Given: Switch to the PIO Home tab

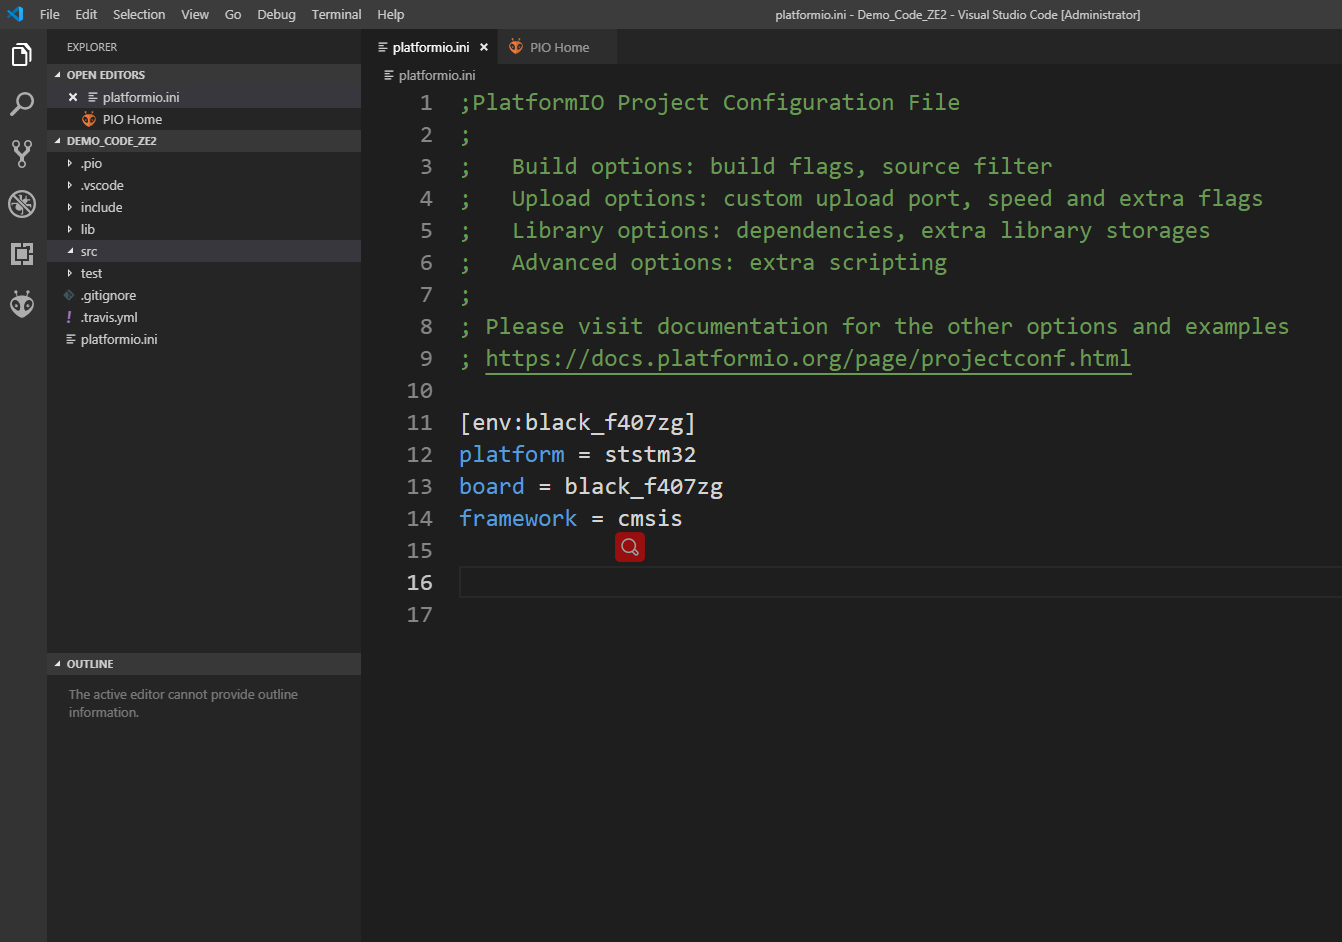Looking at the screenshot, I should pos(558,47).
